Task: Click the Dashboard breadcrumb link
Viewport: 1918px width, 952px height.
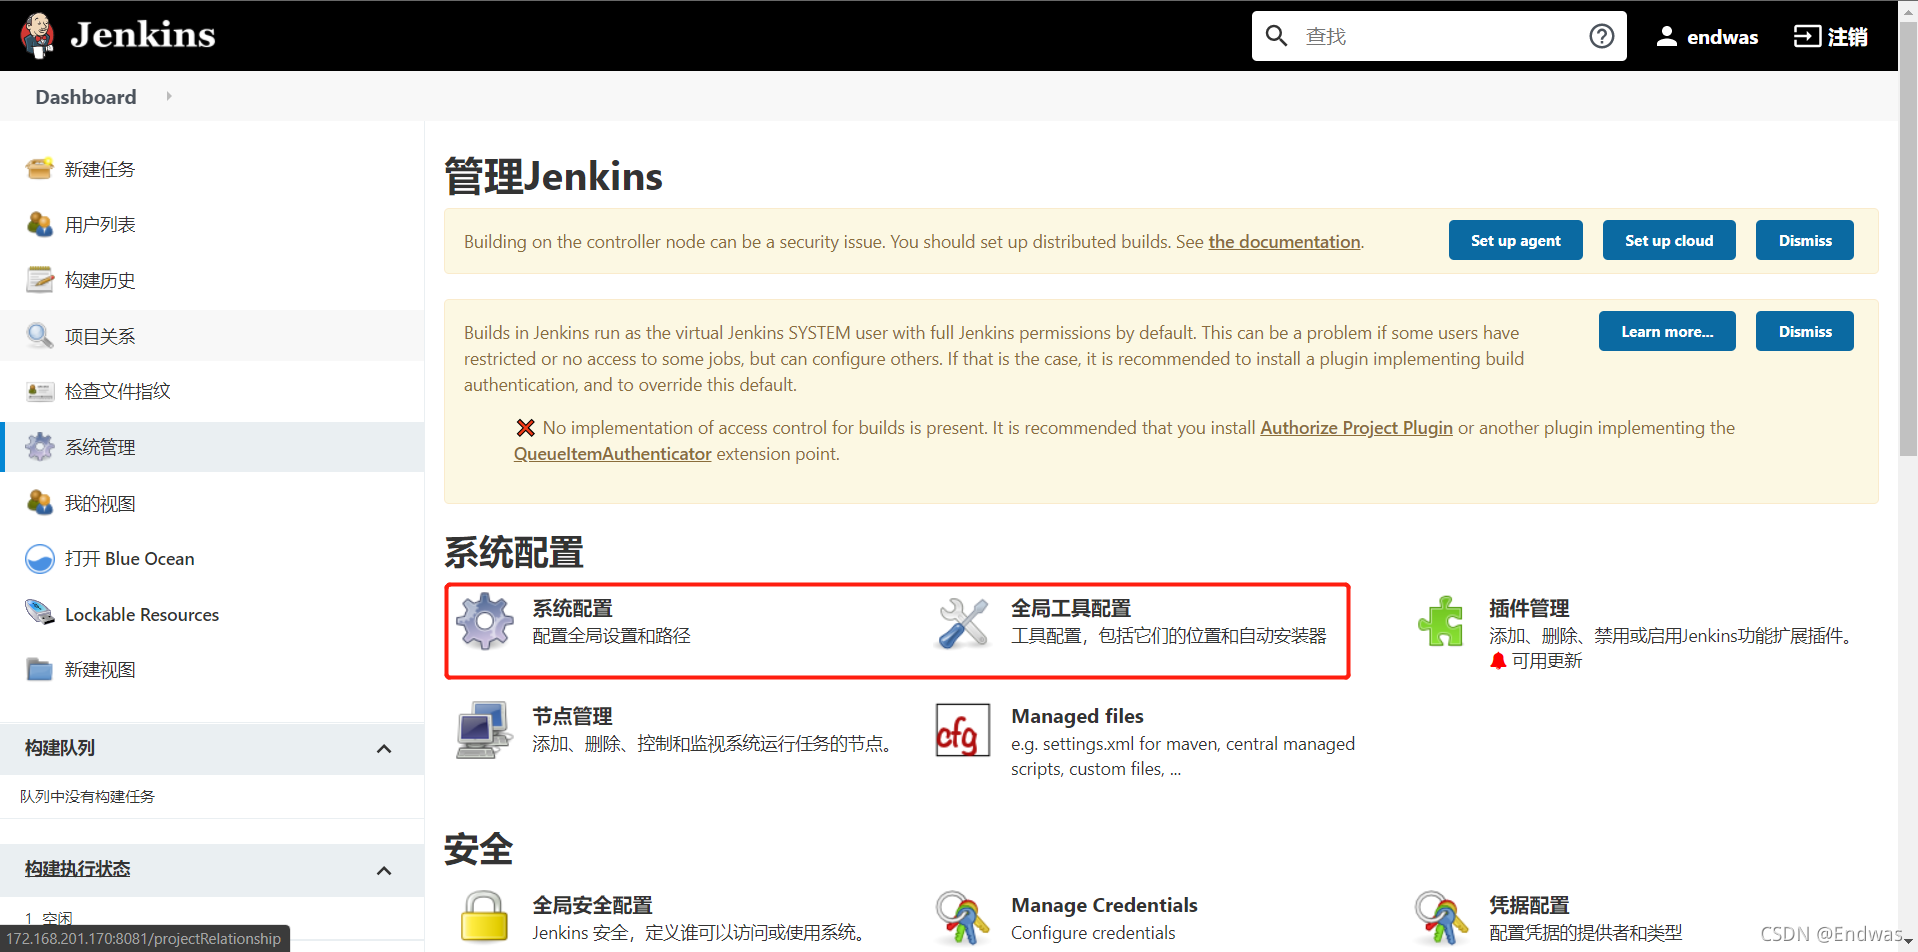Action: click(x=86, y=96)
